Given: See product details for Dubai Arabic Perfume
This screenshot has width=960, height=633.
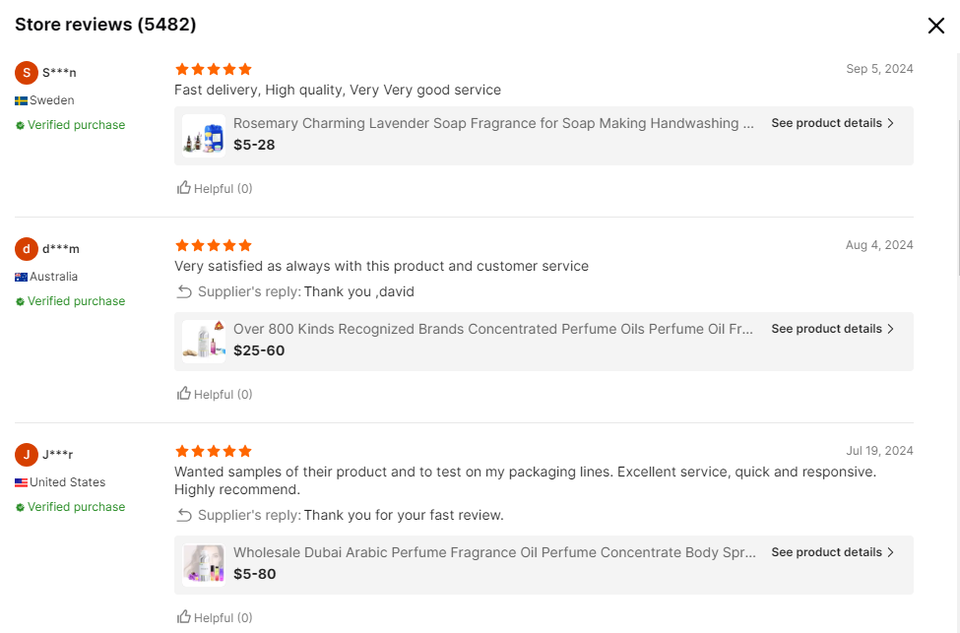Looking at the screenshot, I should click(832, 552).
